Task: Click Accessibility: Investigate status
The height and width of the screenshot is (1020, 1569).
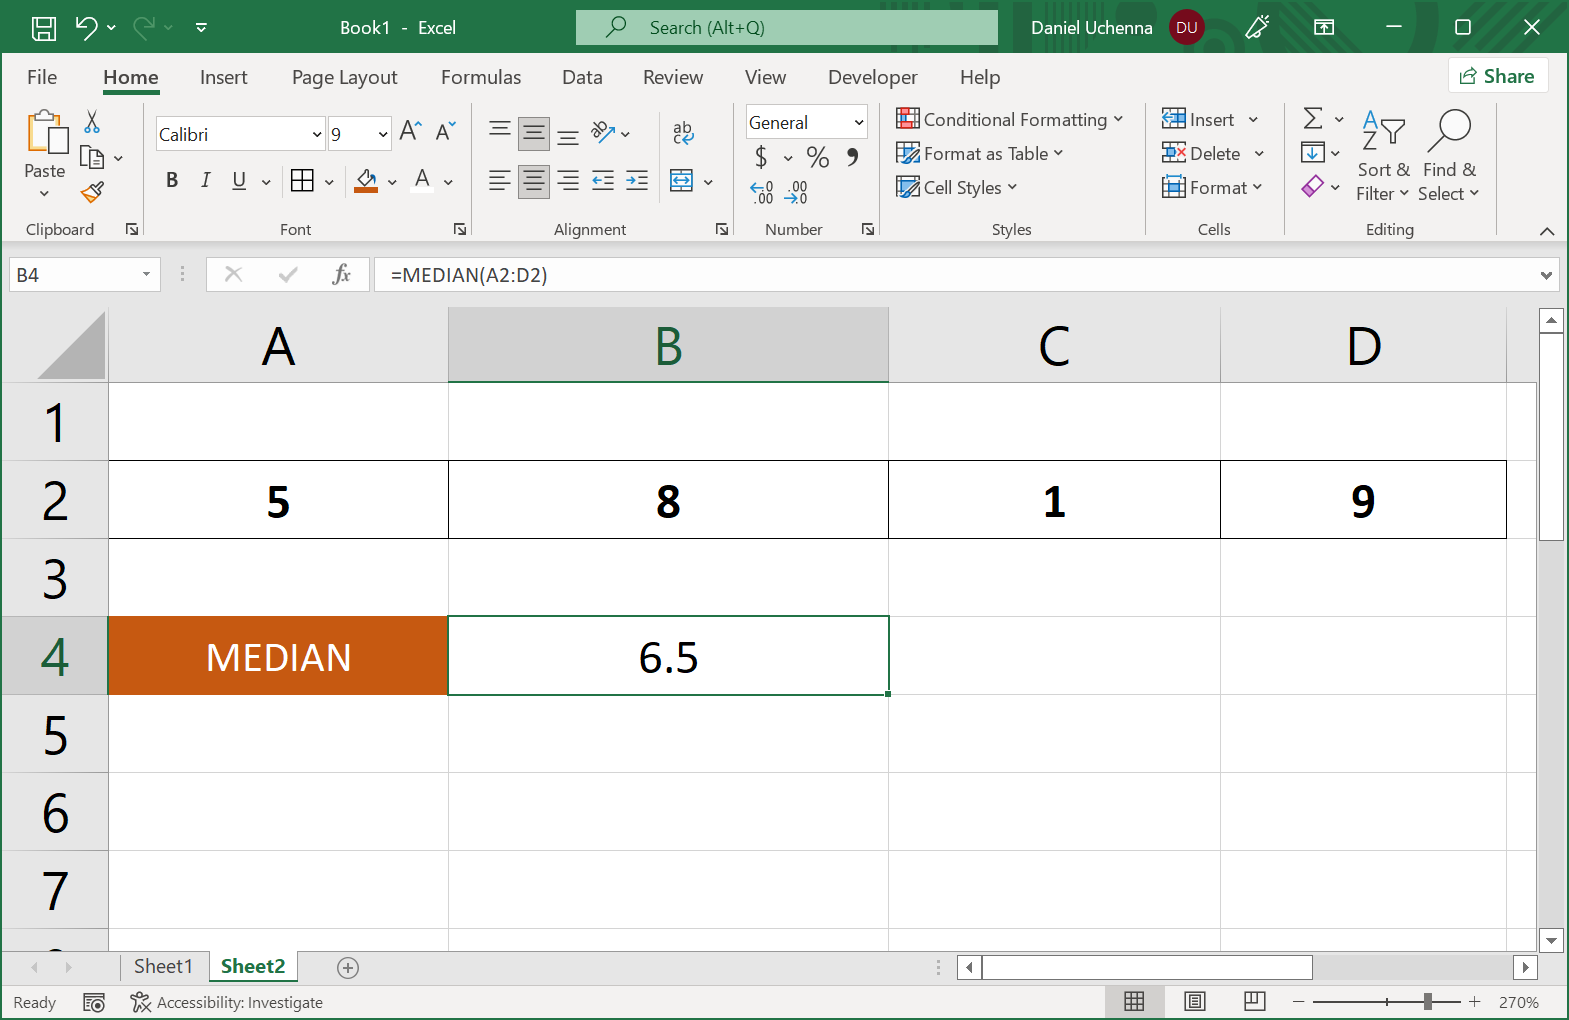Action: 227,1002
